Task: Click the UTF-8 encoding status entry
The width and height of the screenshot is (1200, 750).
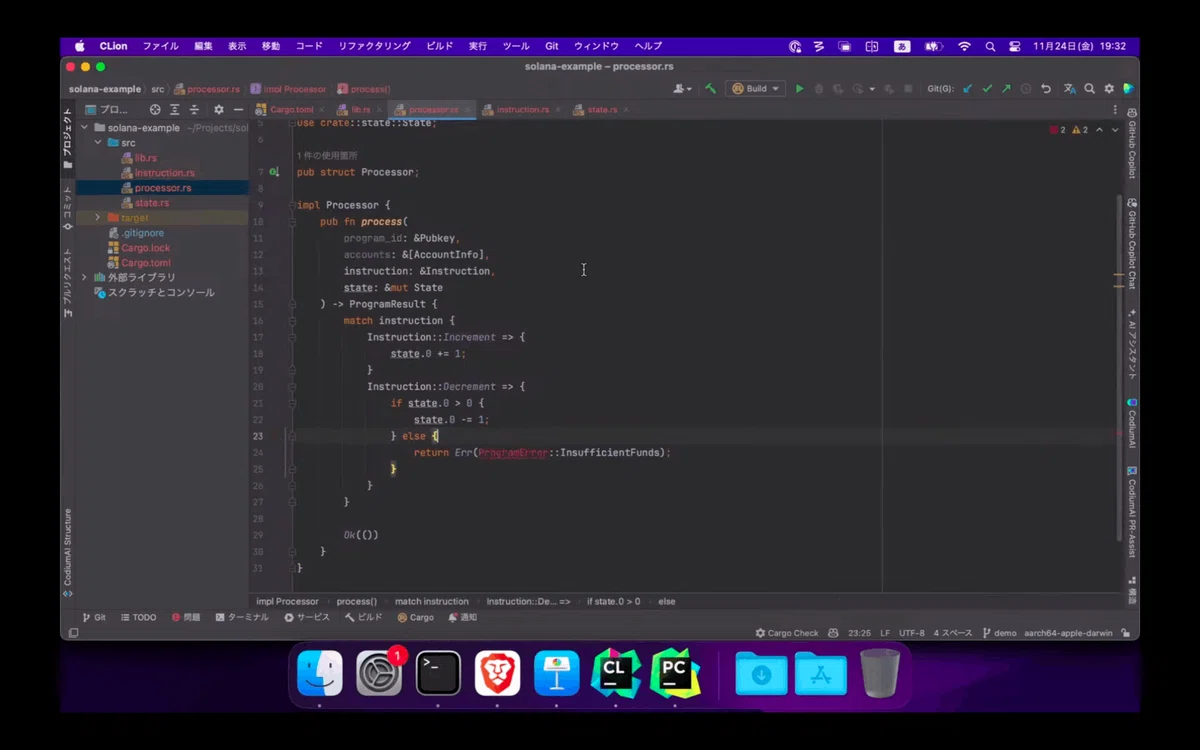Action: pos(911,633)
